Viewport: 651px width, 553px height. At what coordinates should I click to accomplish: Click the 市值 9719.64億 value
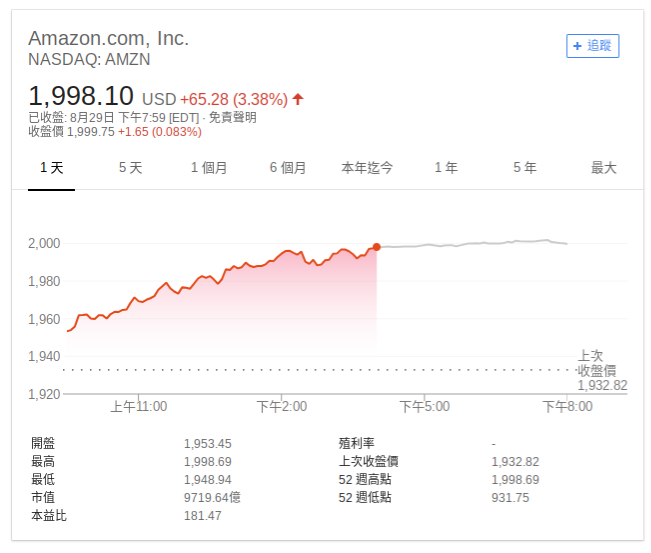point(212,497)
